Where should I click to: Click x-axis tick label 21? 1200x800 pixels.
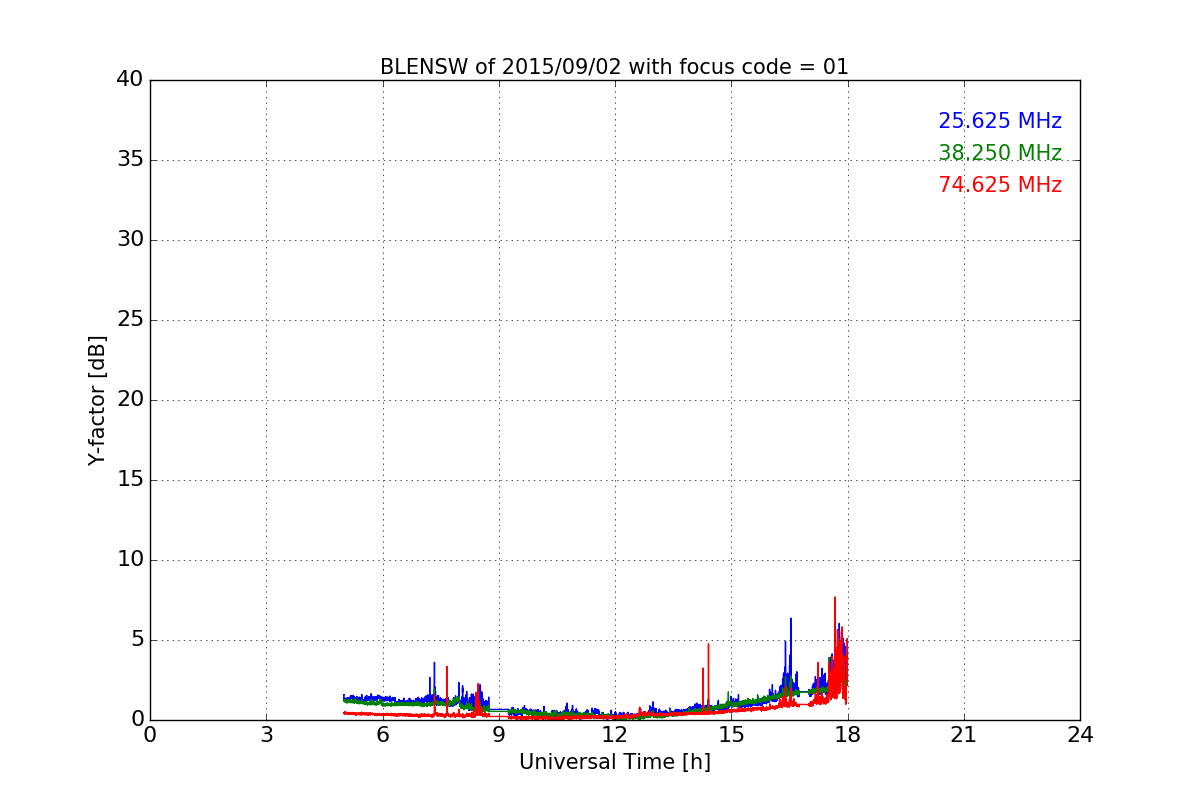(964, 734)
